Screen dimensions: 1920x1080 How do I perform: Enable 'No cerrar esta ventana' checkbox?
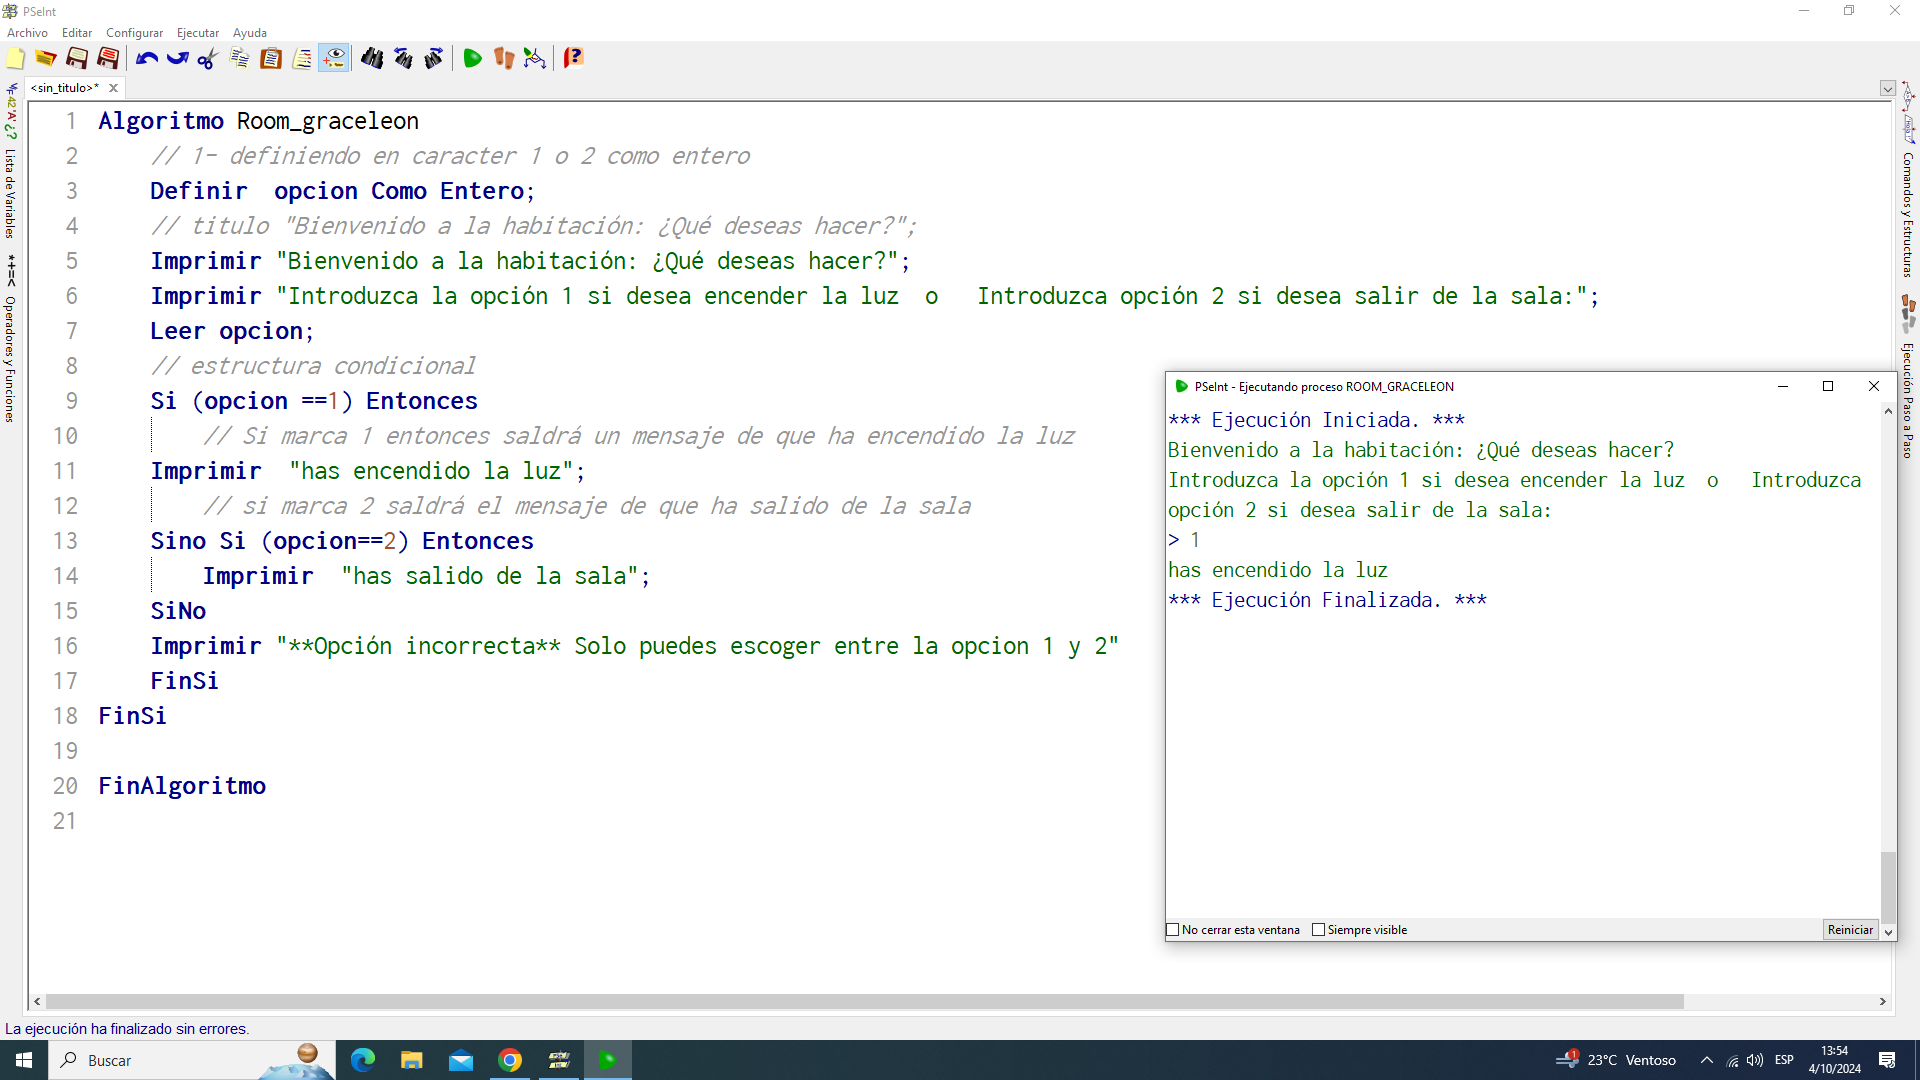(x=1173, y=930)
